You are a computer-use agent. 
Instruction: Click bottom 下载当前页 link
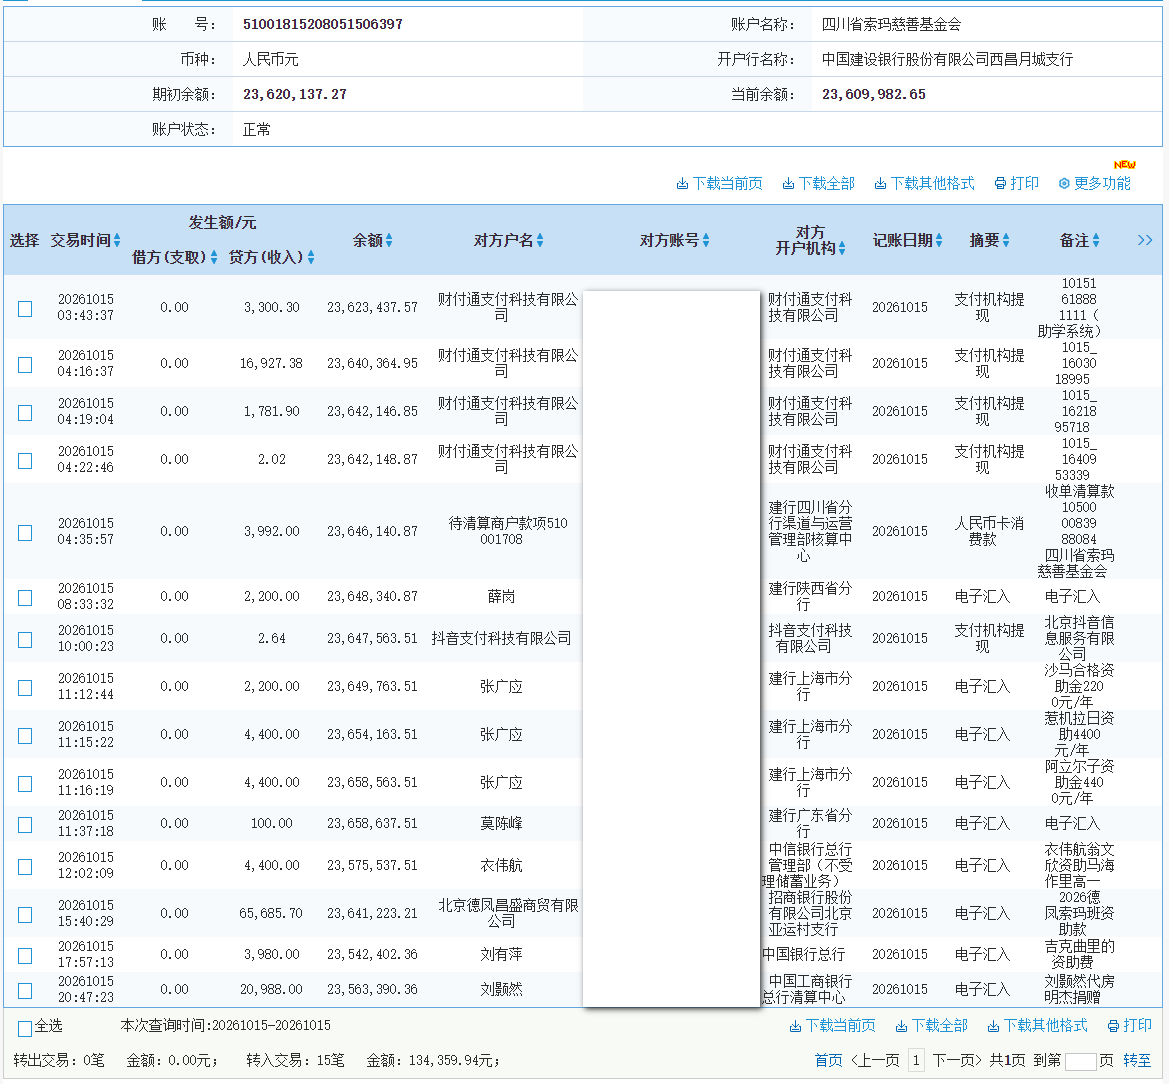click(833, 1026)
